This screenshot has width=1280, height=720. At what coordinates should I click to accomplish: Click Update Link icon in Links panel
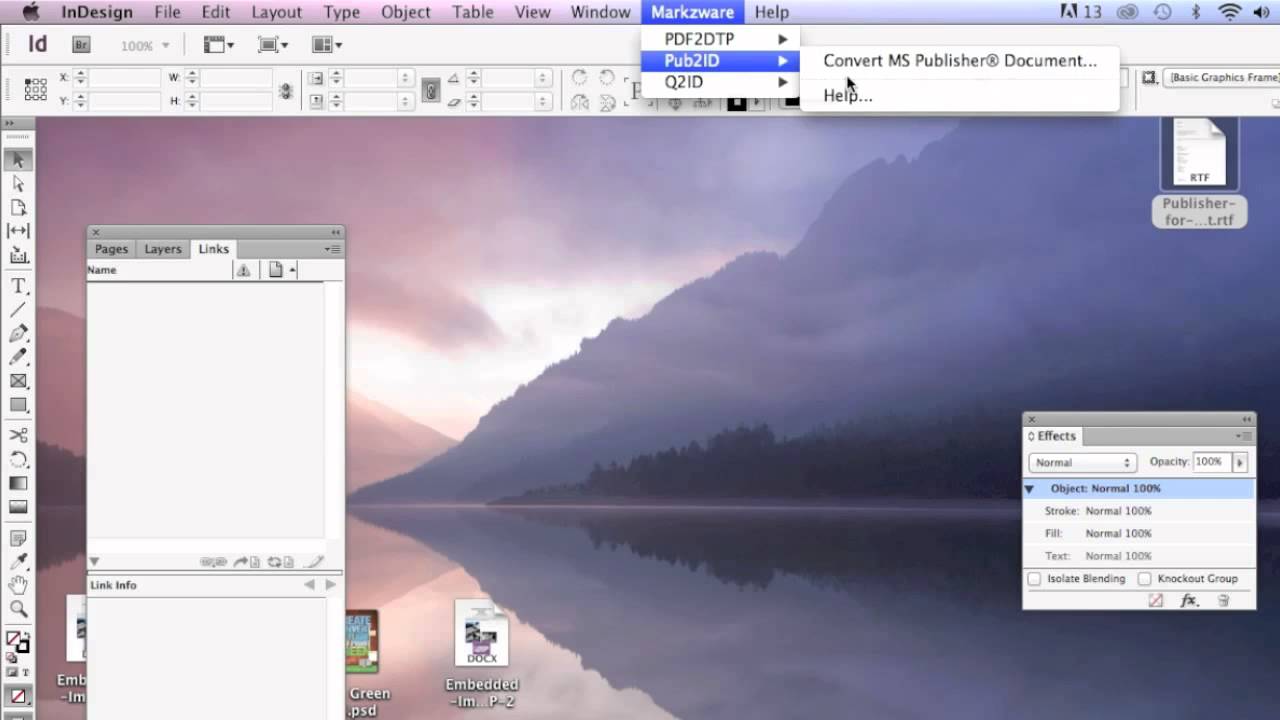(279, 562)
